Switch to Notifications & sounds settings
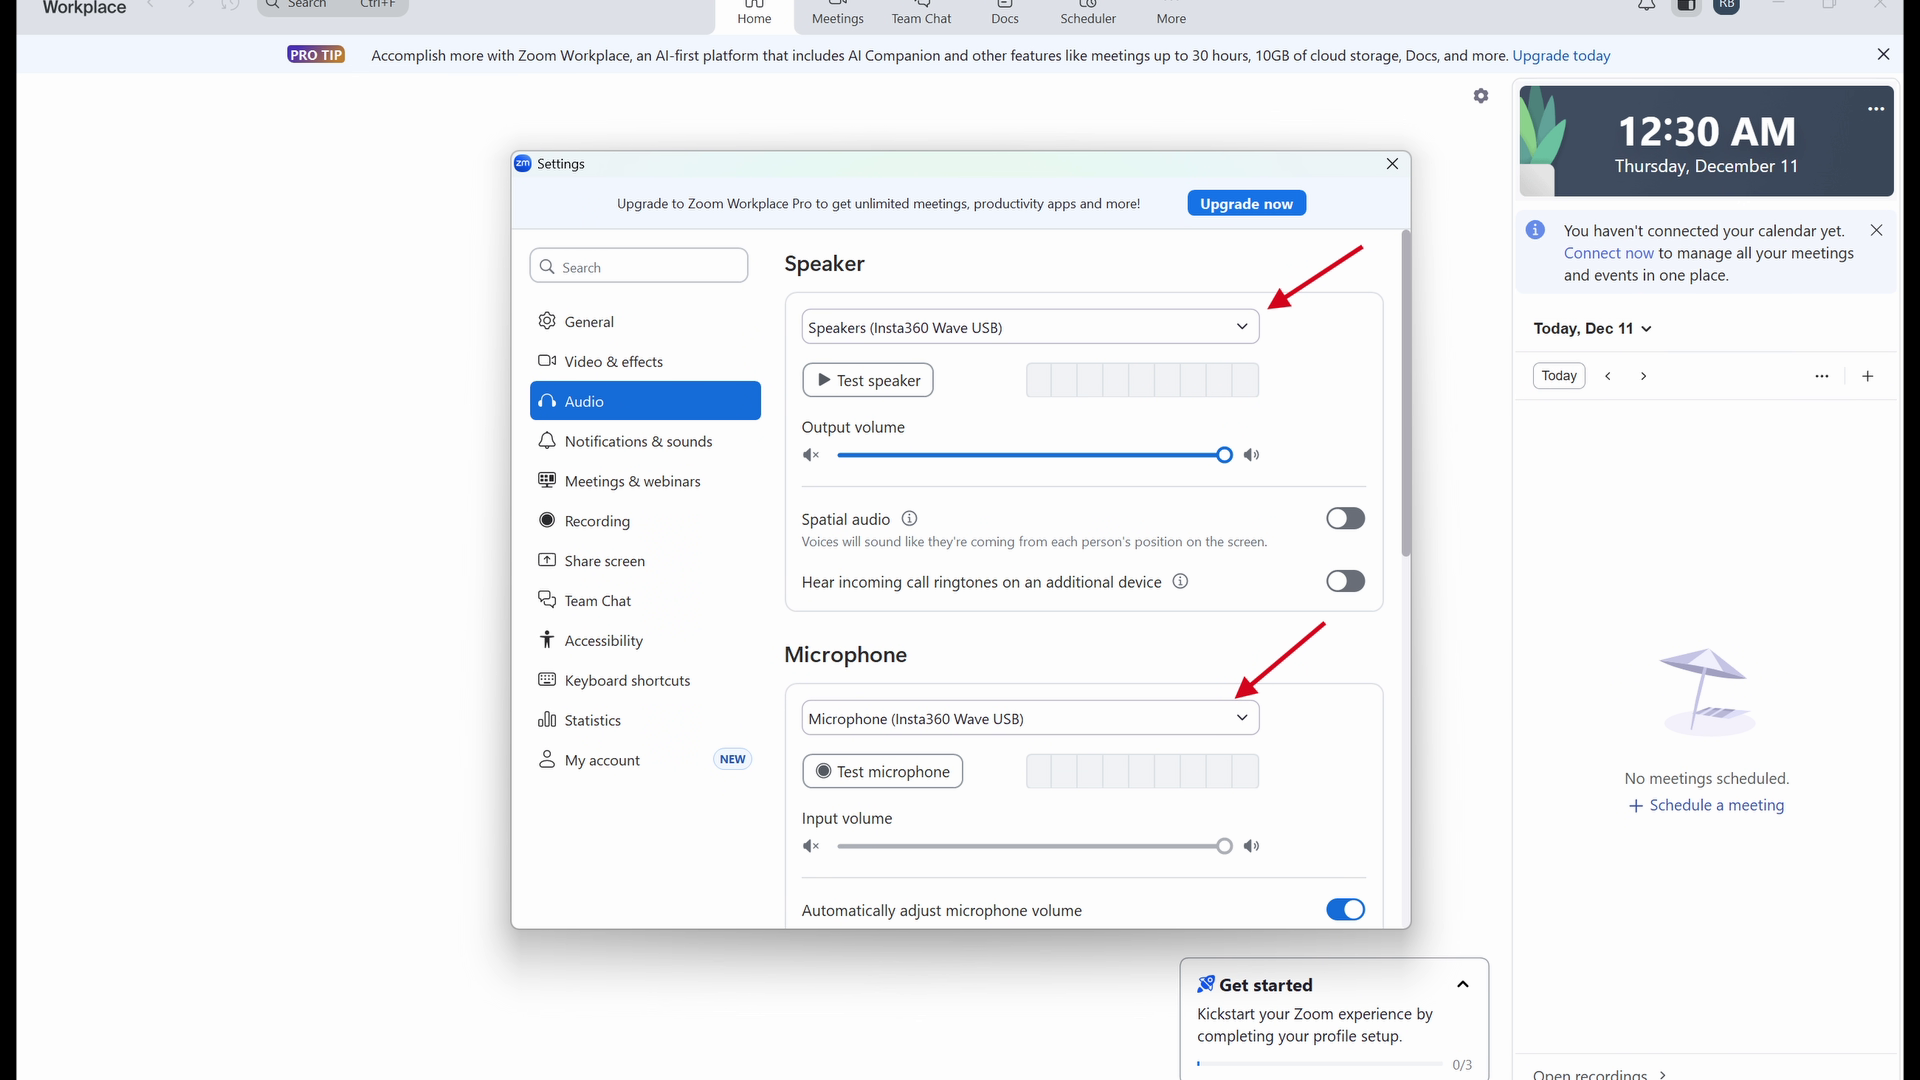The height and width of the screenshot is (1080, 1920). coord(638,442)
